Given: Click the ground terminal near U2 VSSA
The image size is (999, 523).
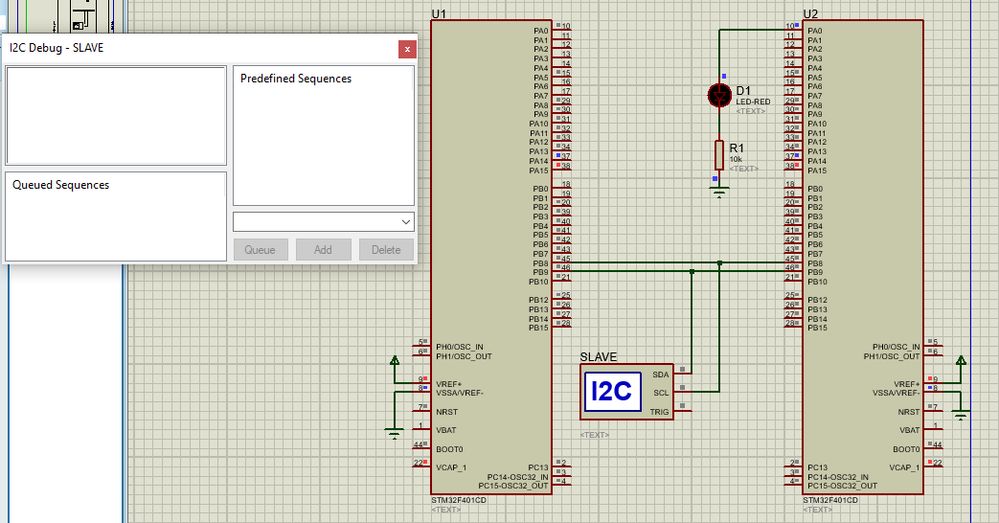Looking at the screenshot, I should pyautogui.click(x=961, y=415).
